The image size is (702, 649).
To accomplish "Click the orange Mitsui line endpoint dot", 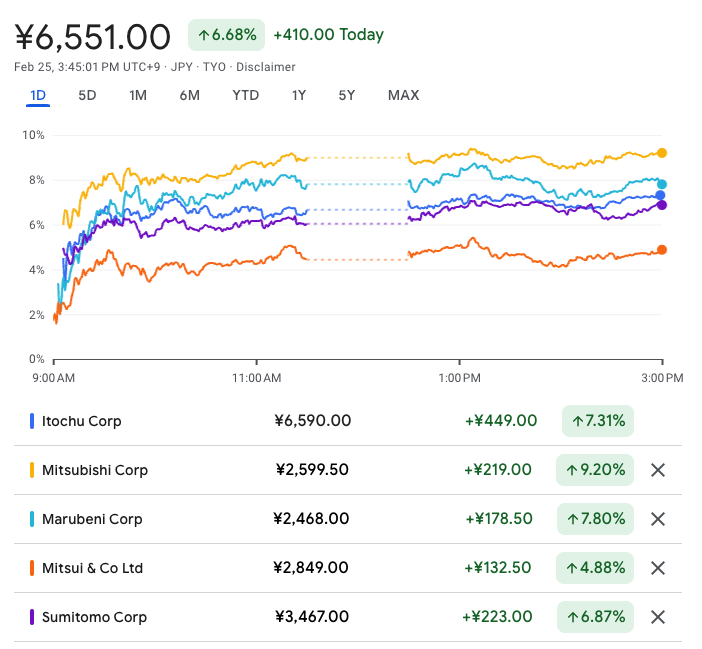I will tap(662, 250).
